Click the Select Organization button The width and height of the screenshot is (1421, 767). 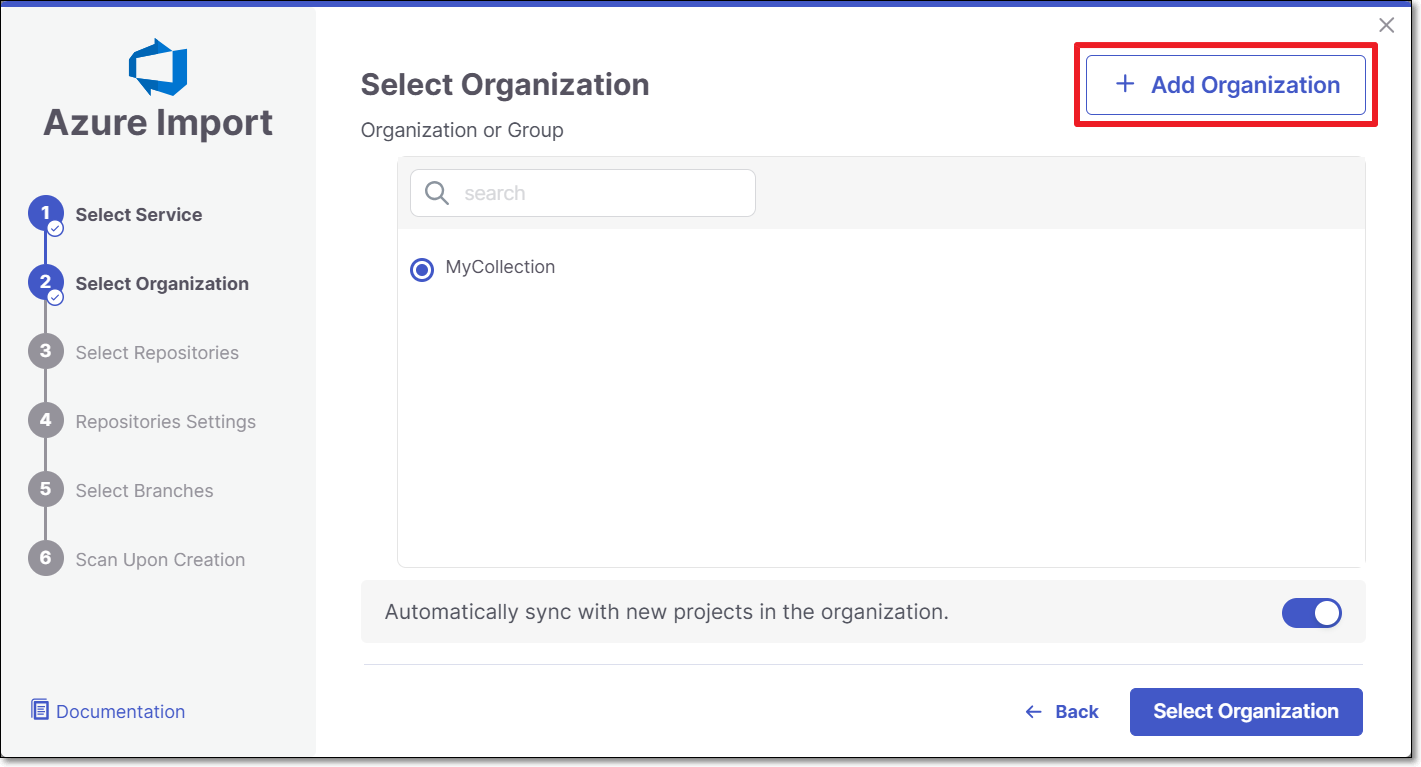1246,712
